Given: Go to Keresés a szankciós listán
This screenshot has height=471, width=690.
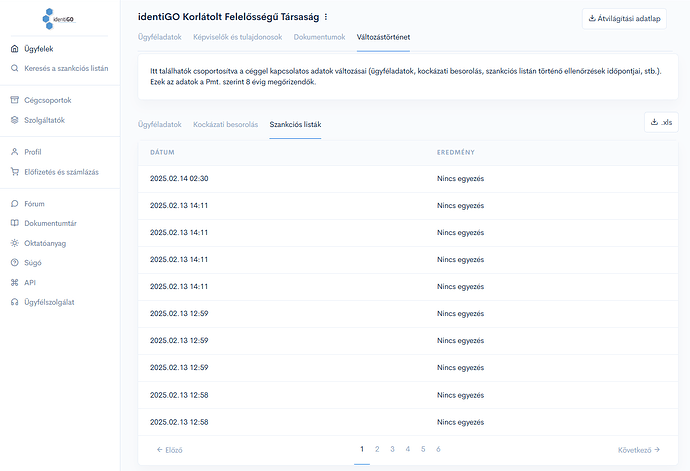Looking at the screenshot, I should 66,68.
